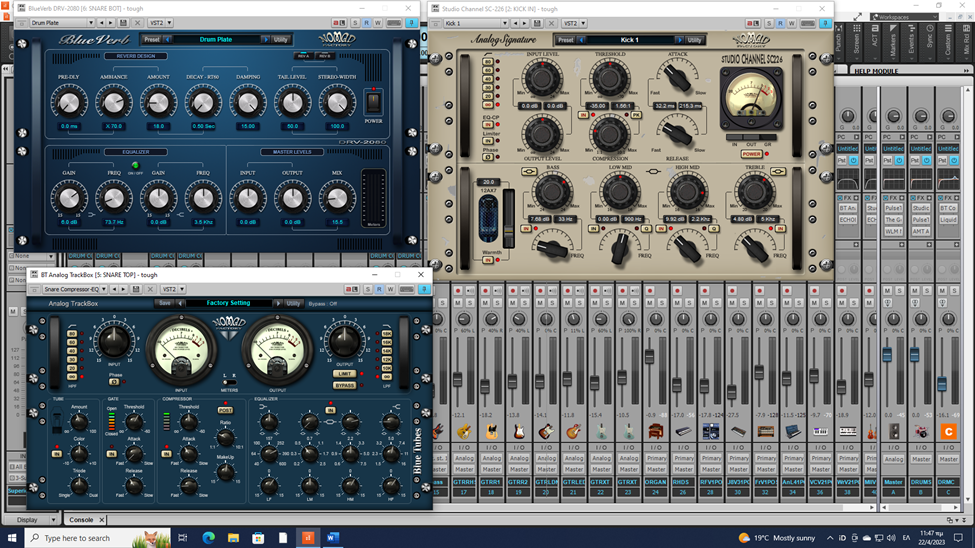Toggle compressor POST button in Analog TrackBox
This screenshot has width=975, height=548.
tap(225, 410)
